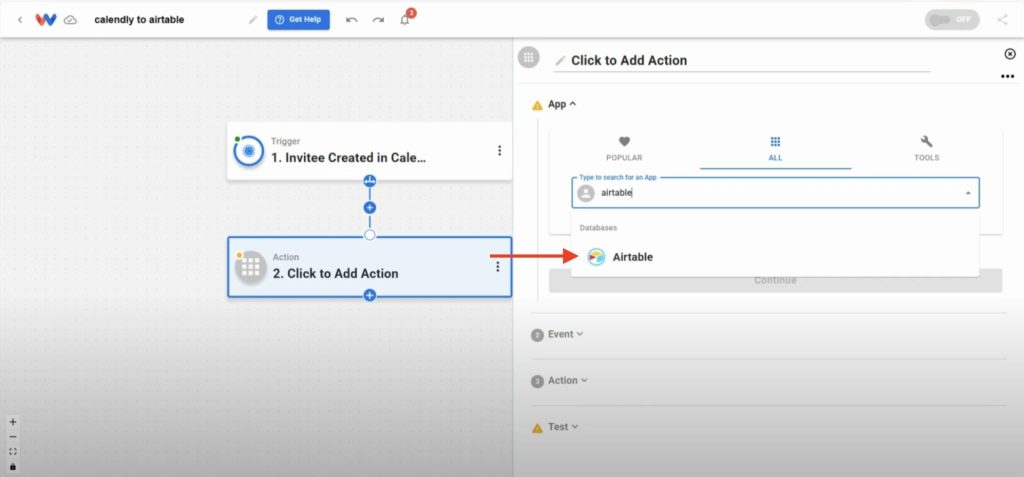Toggle canvas lock icon
Image resolution: width=1024 pixels, height=477 pixels.
[x=13, y=467]
